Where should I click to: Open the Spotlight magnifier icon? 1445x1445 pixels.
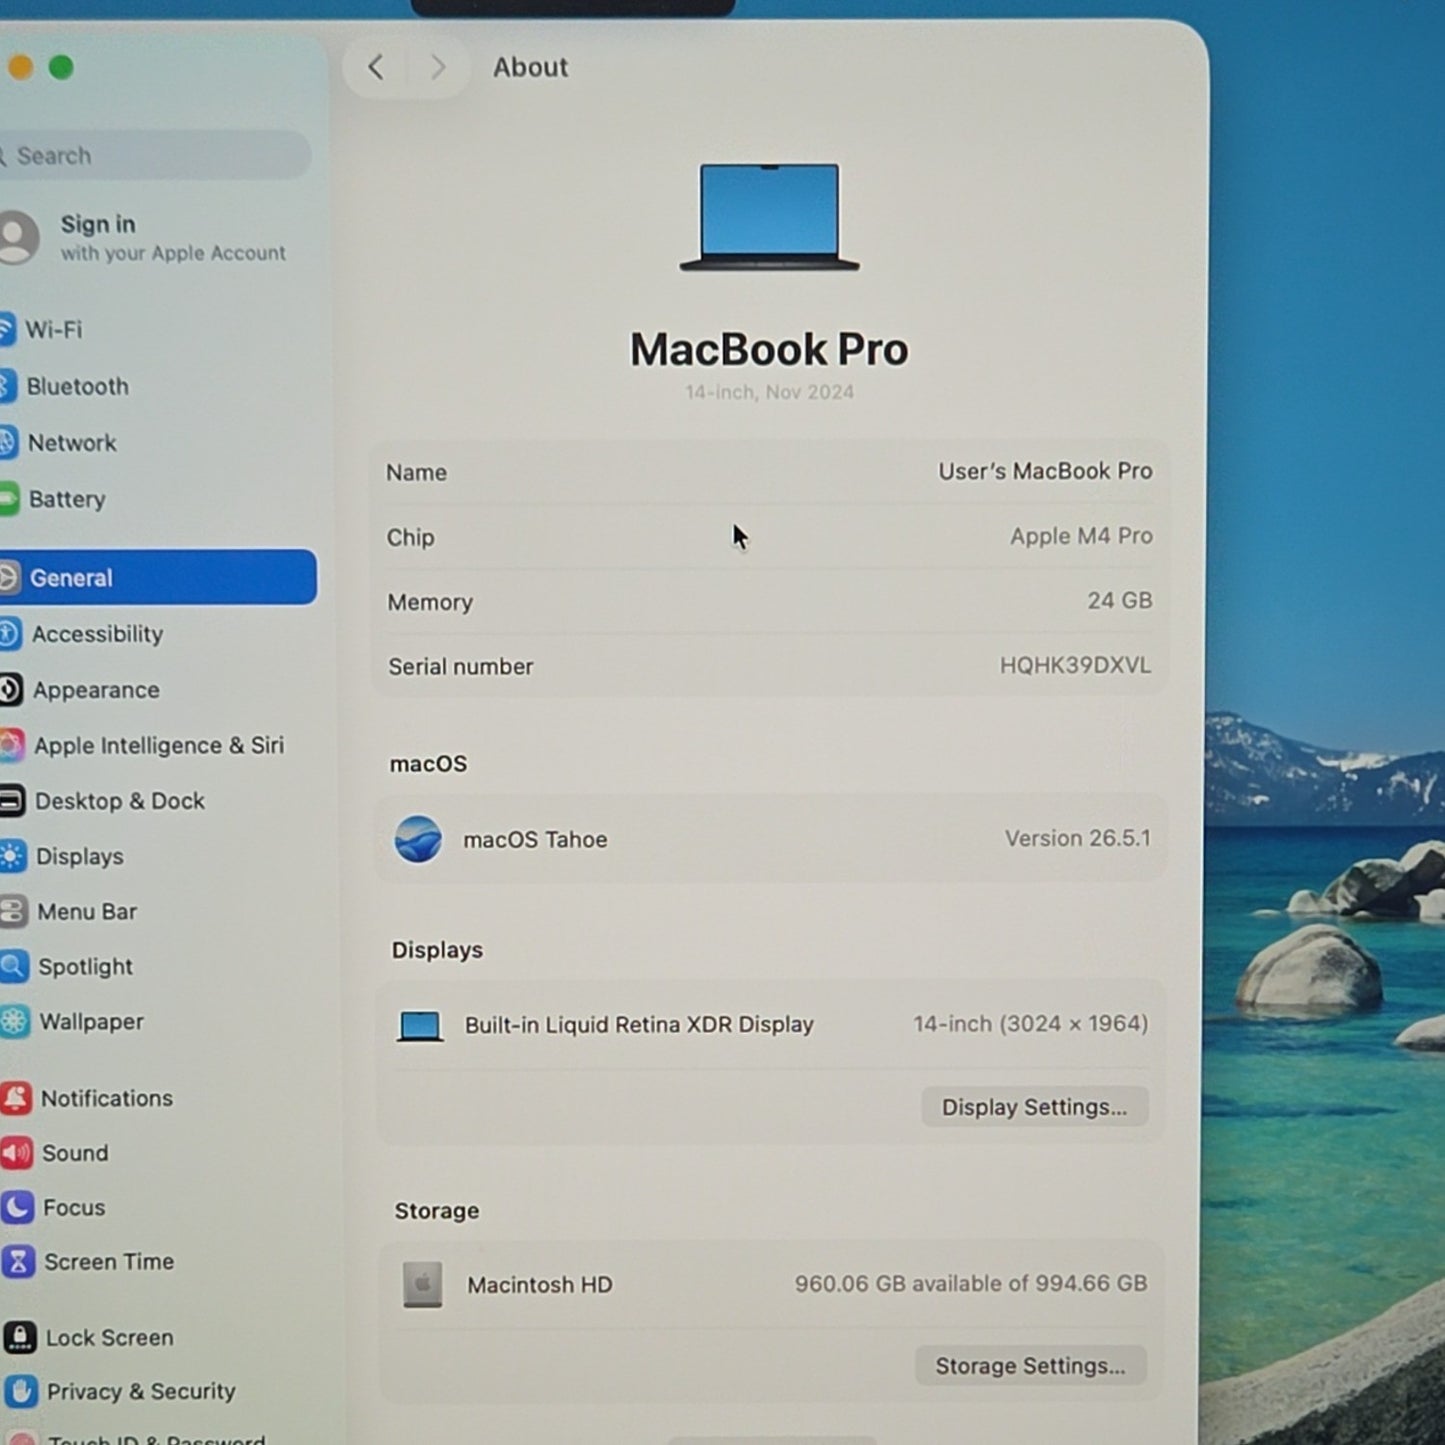(14, 966)
